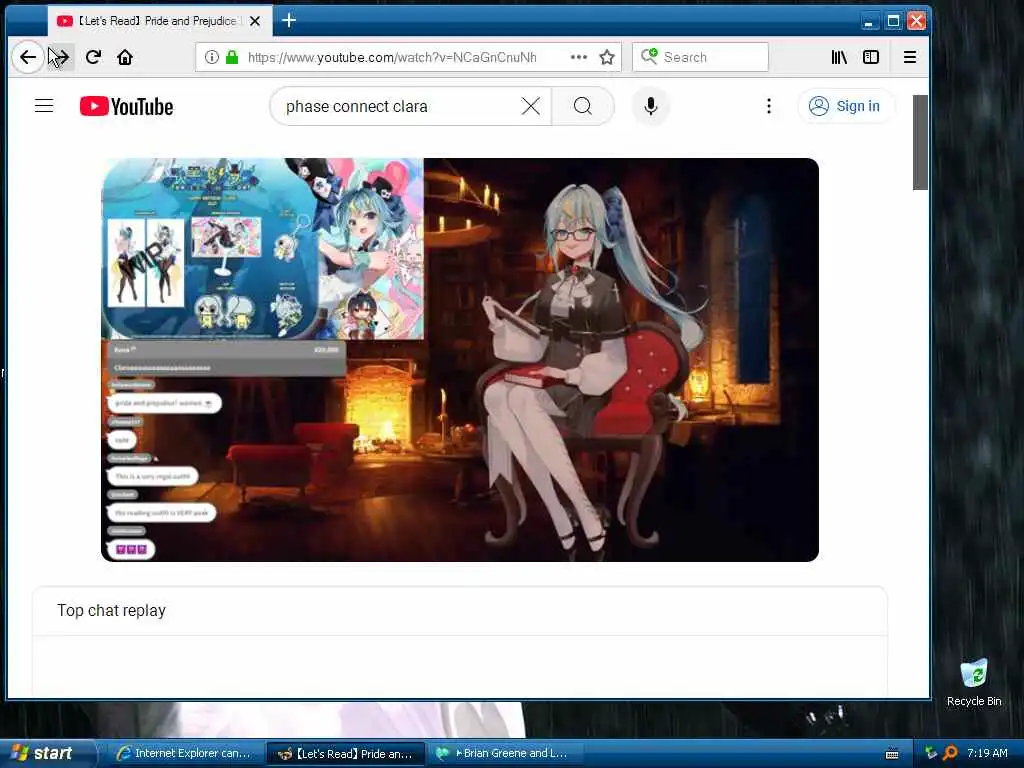
Task: Select the Let's Read Pride and Prejudice tab
Action: click(160, 21)
